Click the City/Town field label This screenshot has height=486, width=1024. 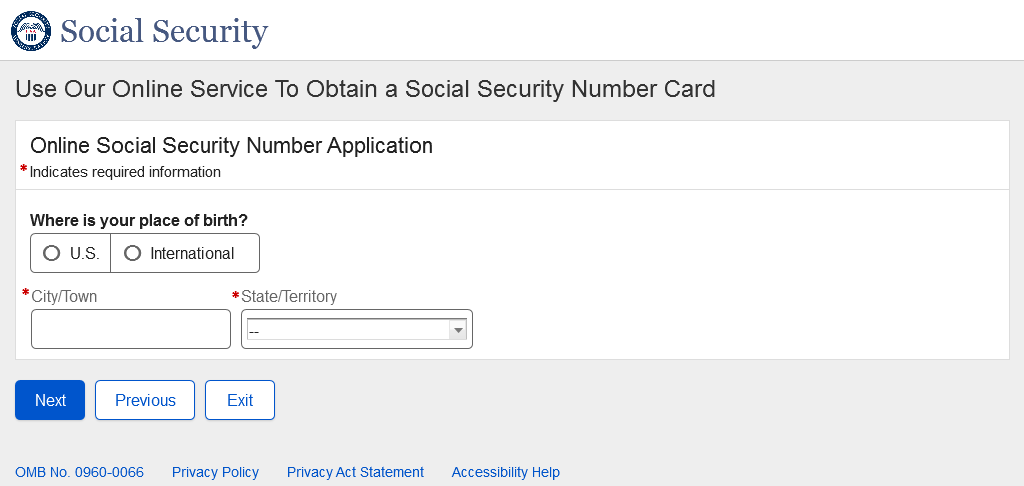coord(64,296)
